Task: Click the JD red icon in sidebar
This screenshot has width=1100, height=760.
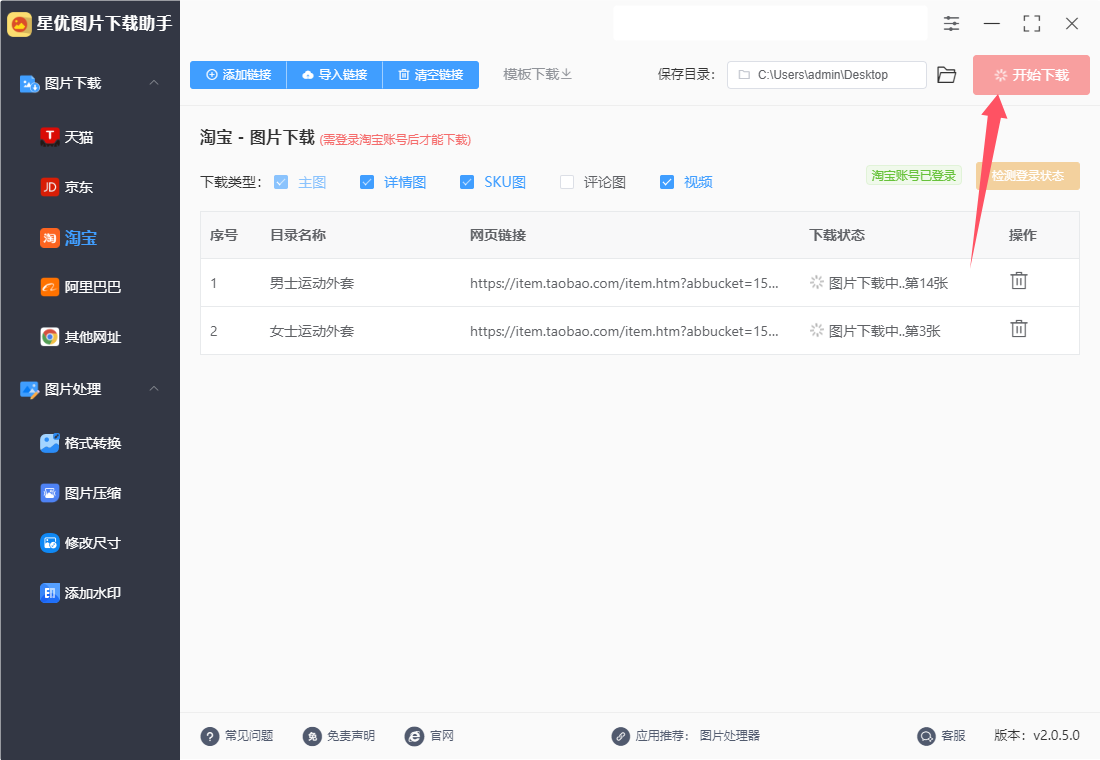Action: pos(49,187)
